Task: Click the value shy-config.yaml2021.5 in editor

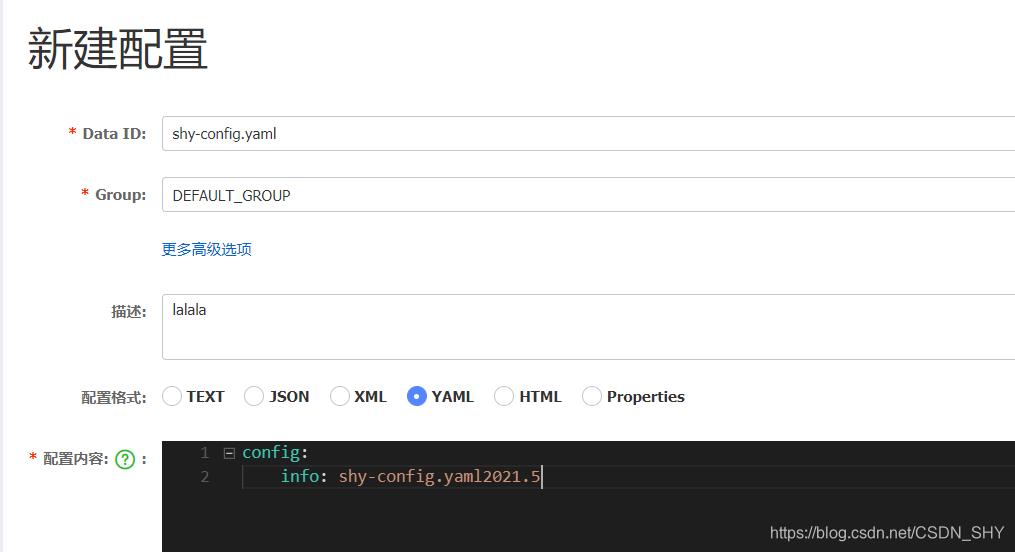Action: click(440, 477)
